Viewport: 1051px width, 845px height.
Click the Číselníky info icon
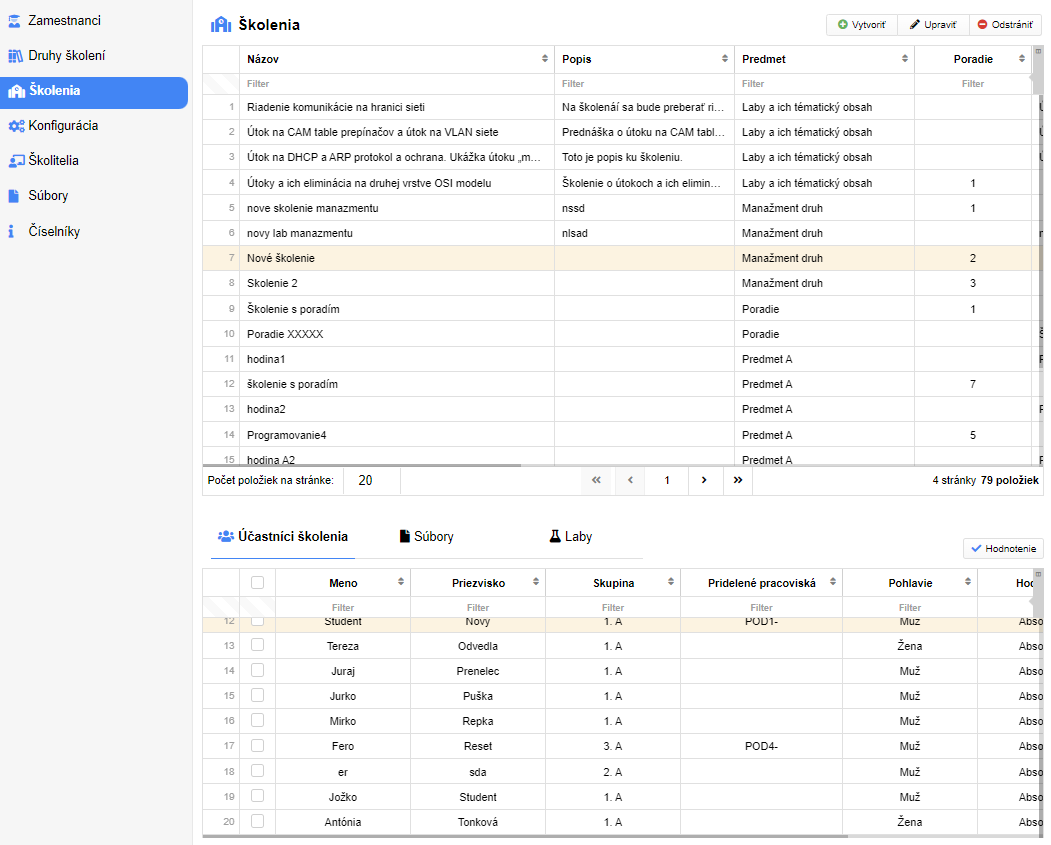coord(11,232)
